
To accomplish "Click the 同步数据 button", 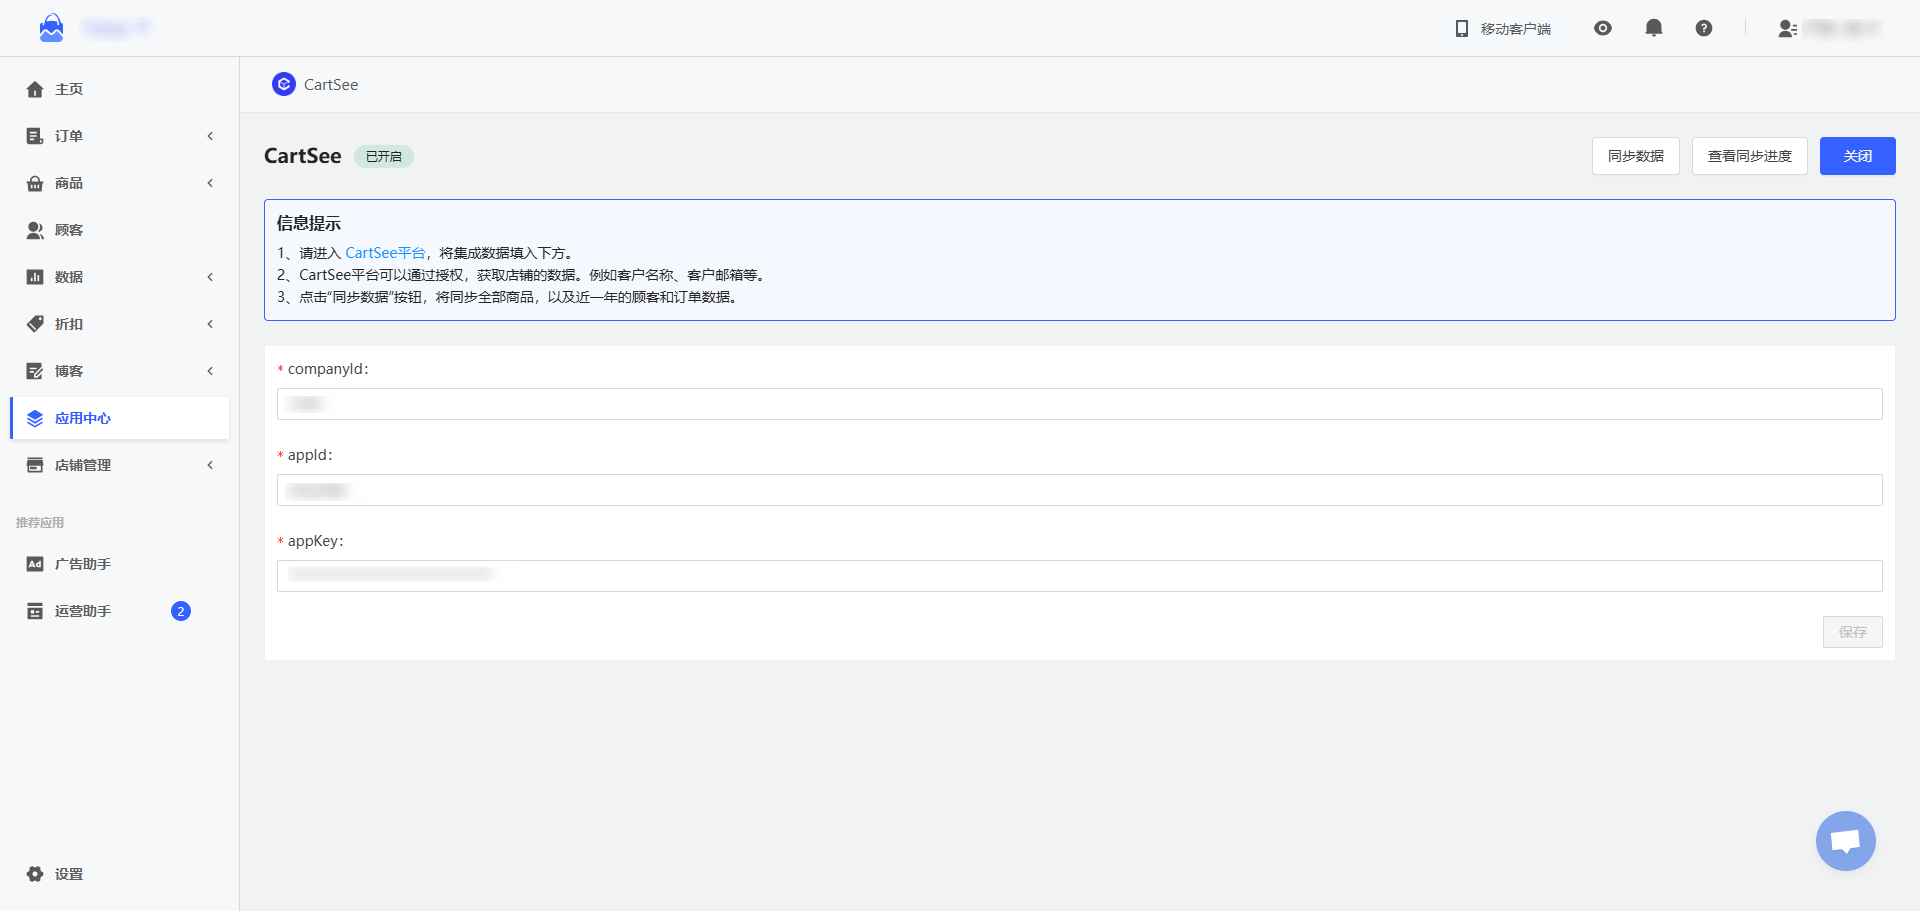I will pyautogui.click(x=1636, y=156).
